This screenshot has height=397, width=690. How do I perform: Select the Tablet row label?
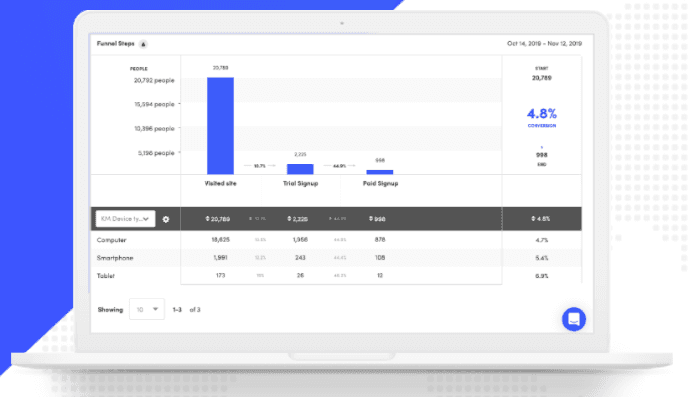[106, 276]
